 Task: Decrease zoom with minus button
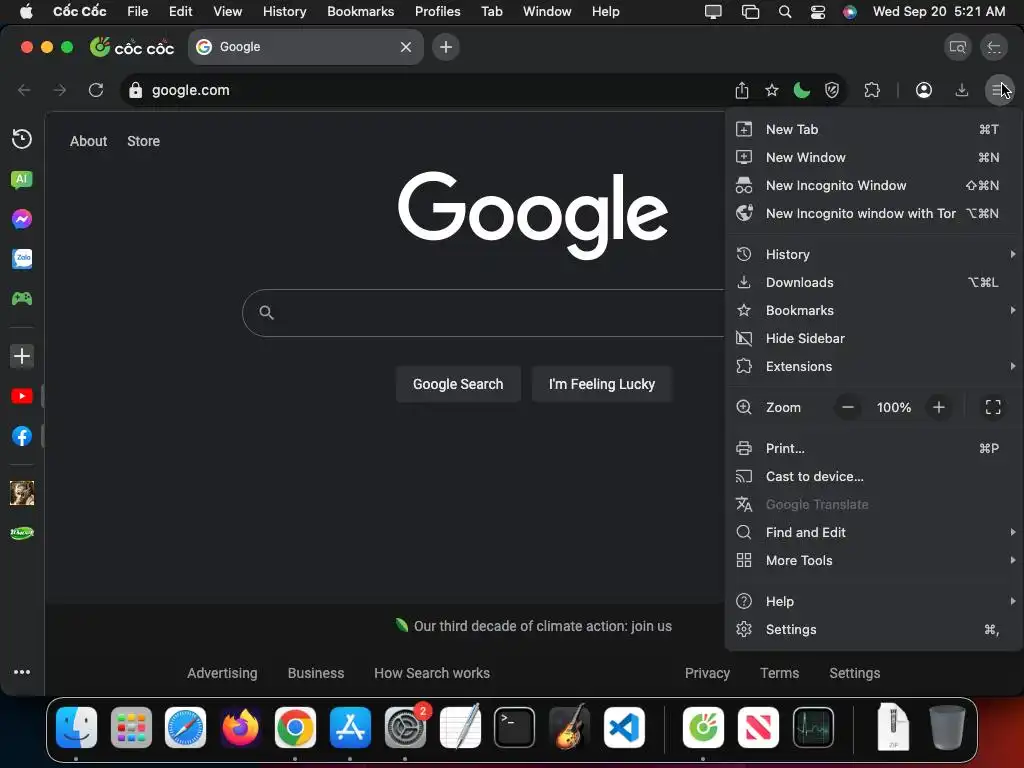pyautogui.click(x=848, y=408)
